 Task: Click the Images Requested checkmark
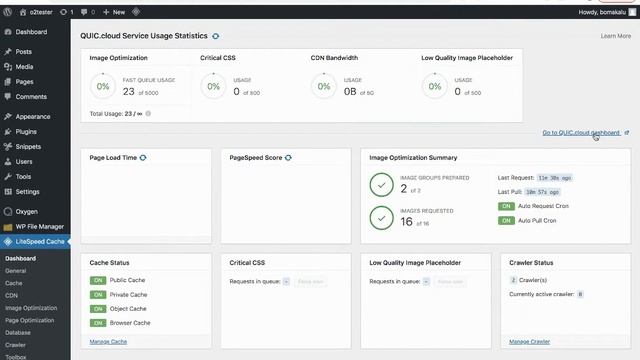pyautogui.click(x=381, y=218)
